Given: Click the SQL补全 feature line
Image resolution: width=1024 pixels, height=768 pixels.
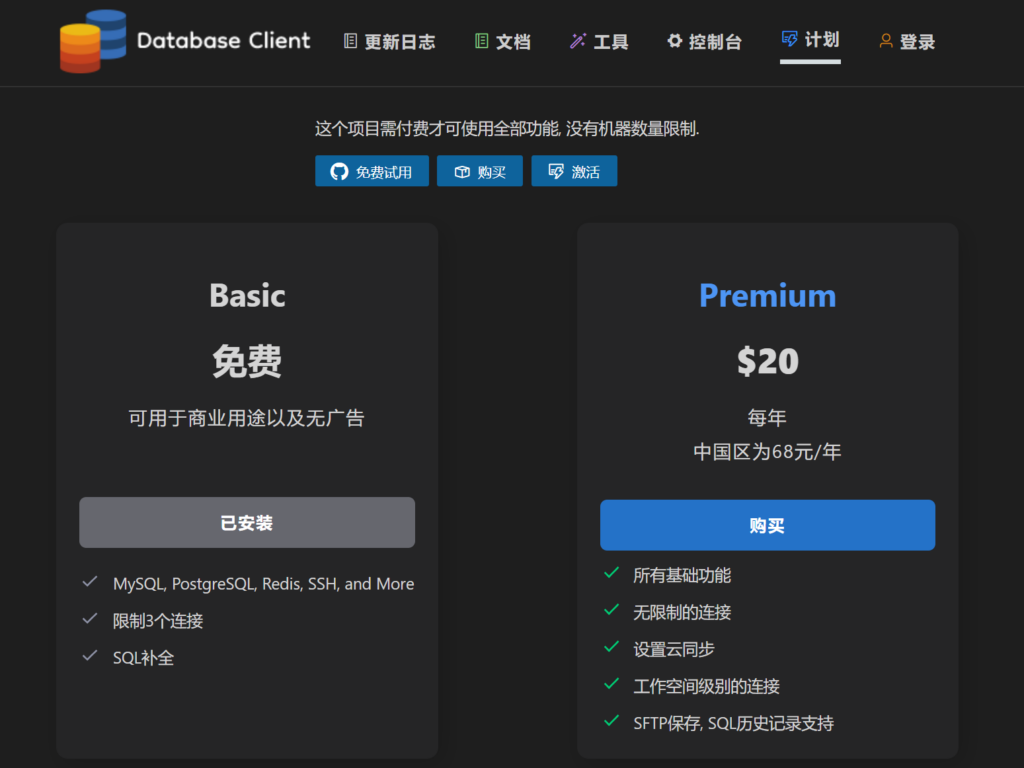Looking at the screenshot, I should point(144,658).
